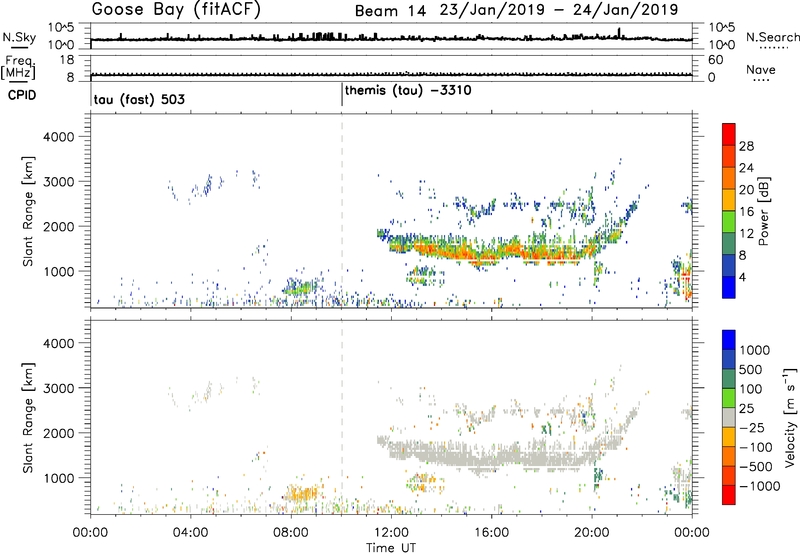
Task: Click the 'Goose Bay (fitACF)' title
Action: click(176, 10)
